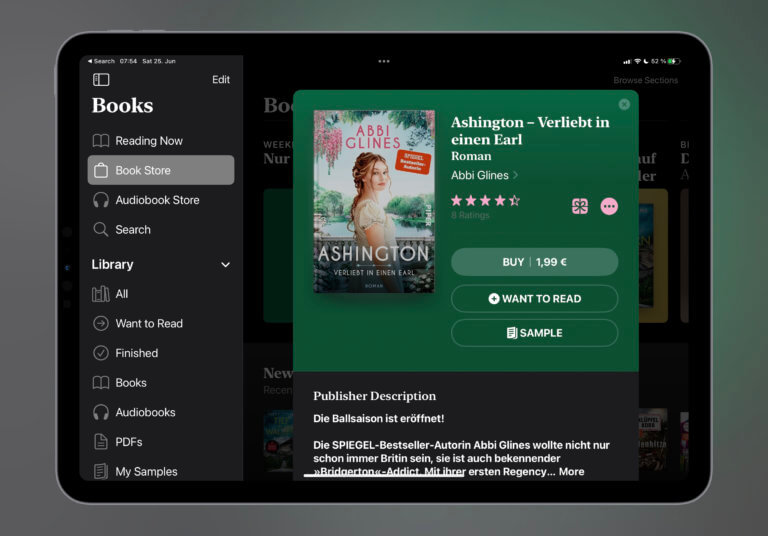Image resolution: width=768 pixels, height=536 pixels.
Task: Click the Publisher Description heading
Action: tap(375, 396)
